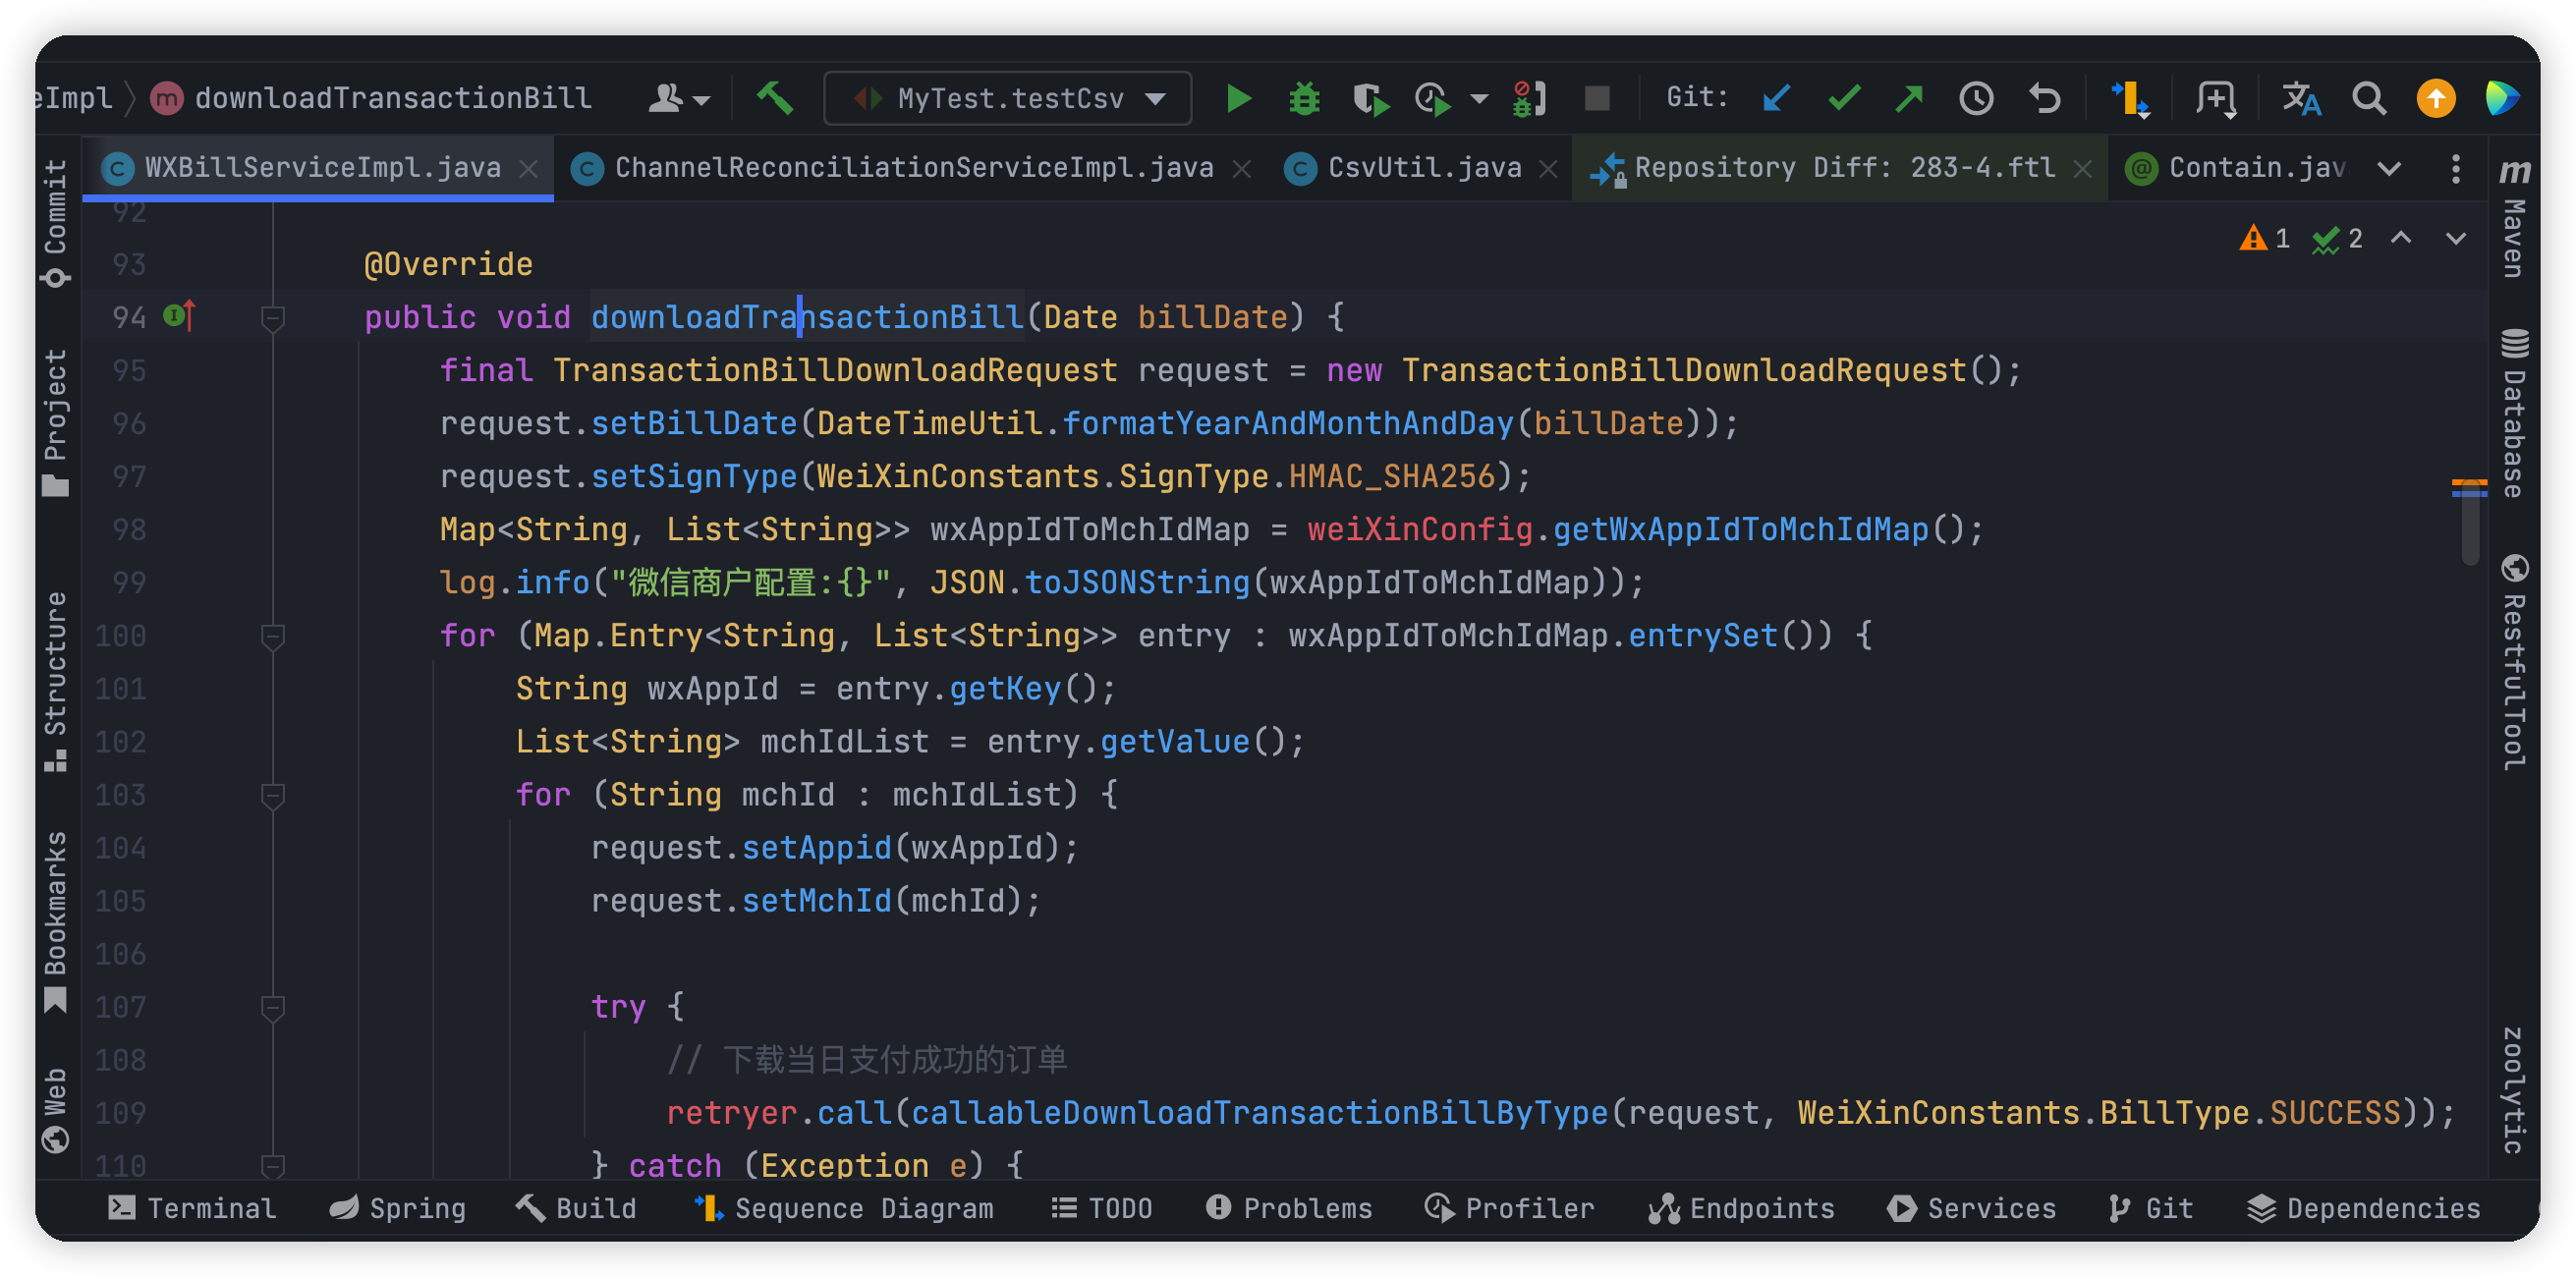Run with coverage shield icon

1370,99
